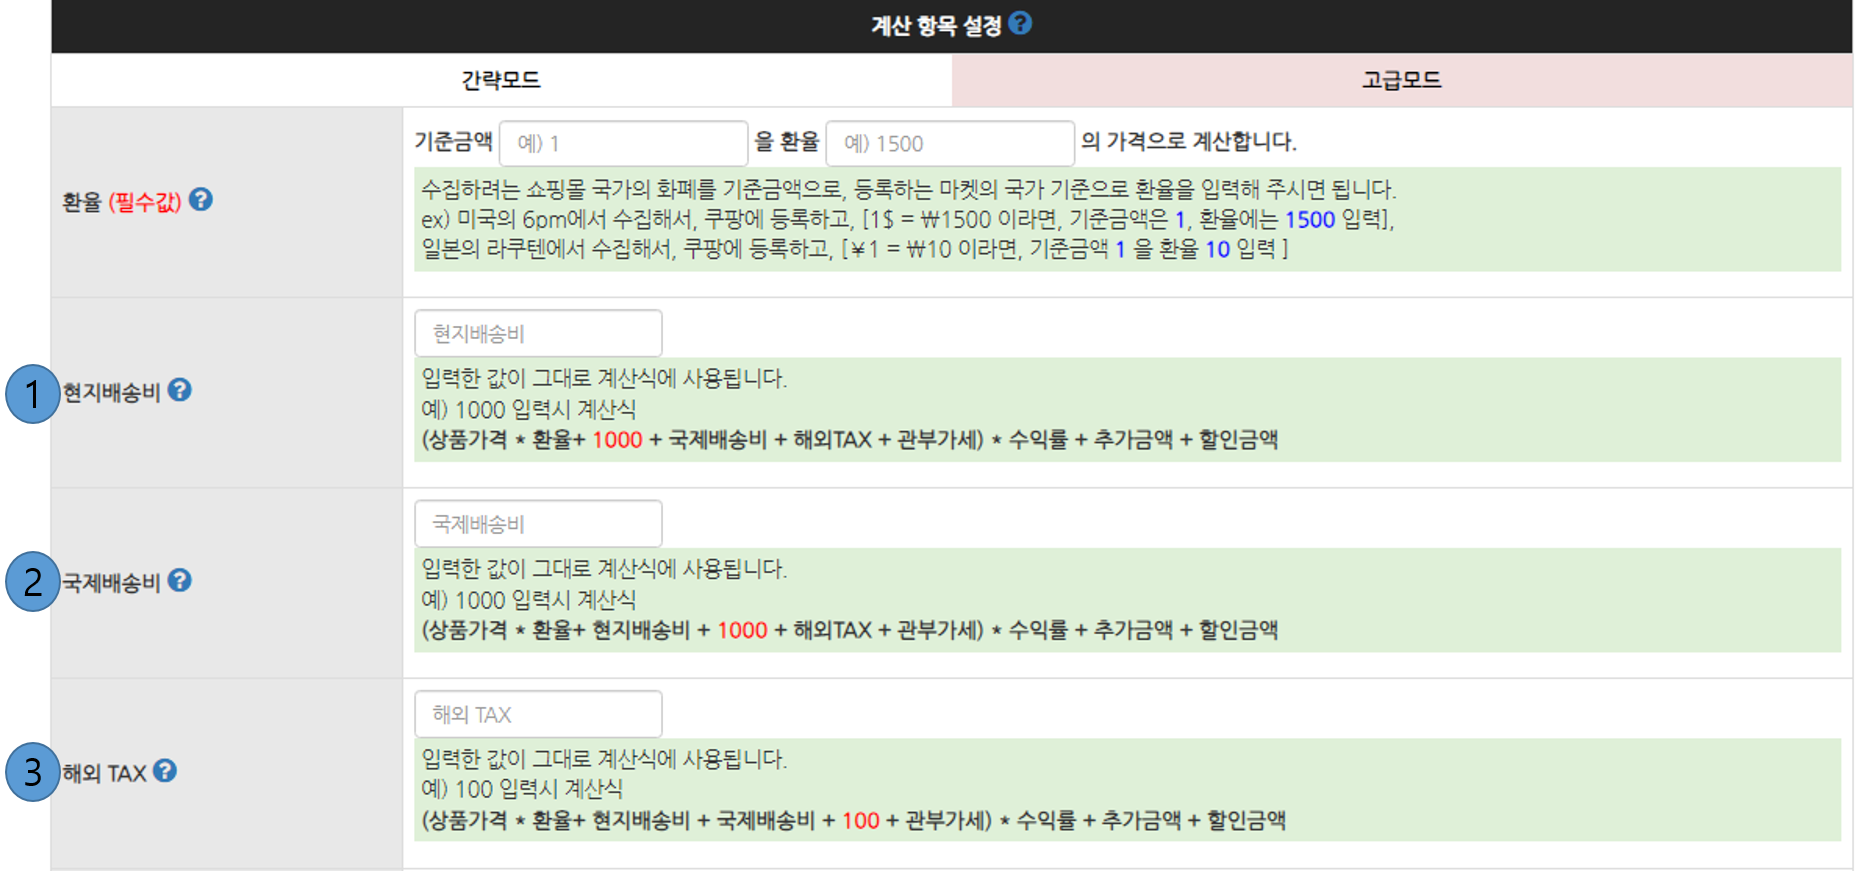1857x871 pixels.
Task: Open the 고급모드 tab
Action: (x=1401, y=80)
